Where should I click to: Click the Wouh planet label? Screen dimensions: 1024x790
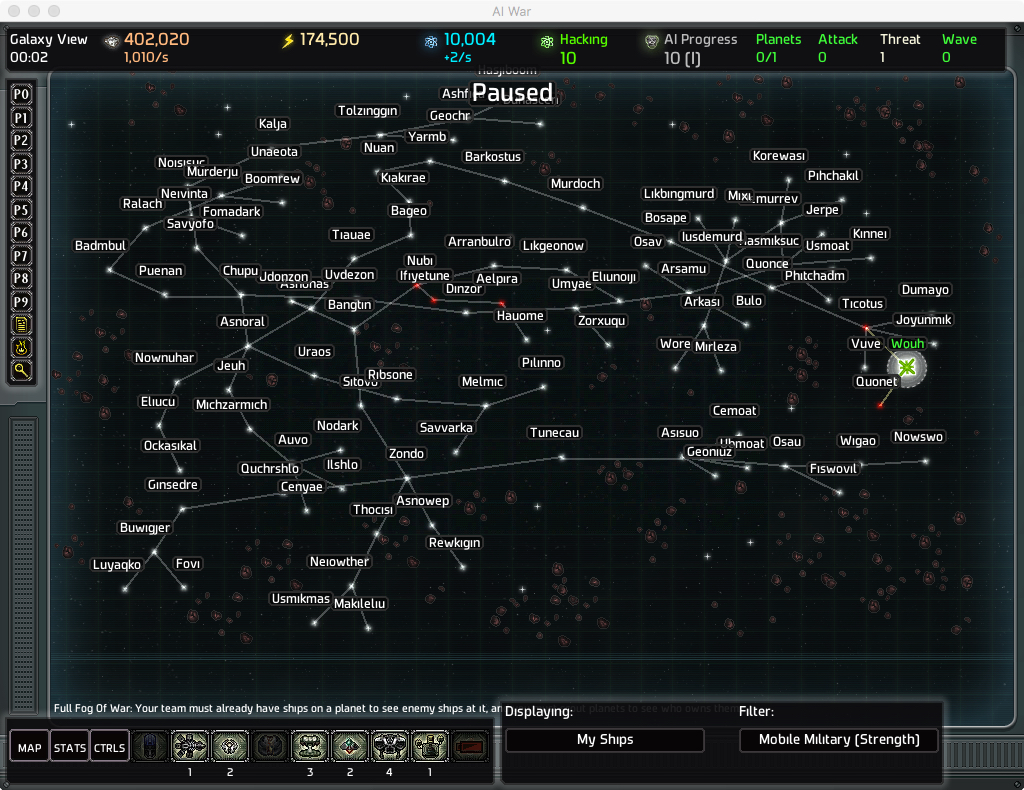coord(908,343)
